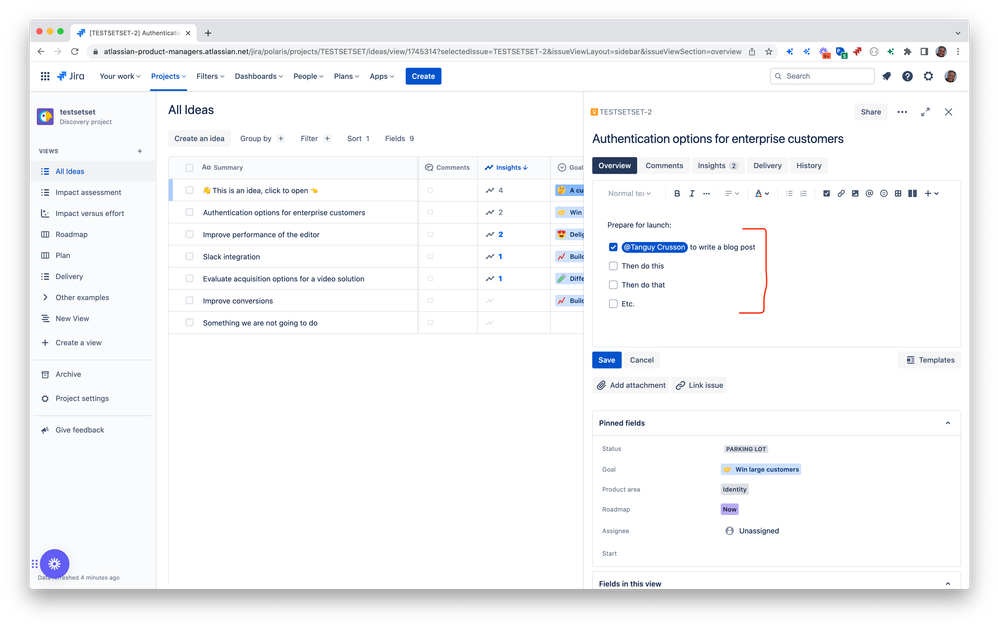Open the user profile avatar in Jira
Image resolution: width=999 pixels, height=628 pixels.
coord(951,76)
